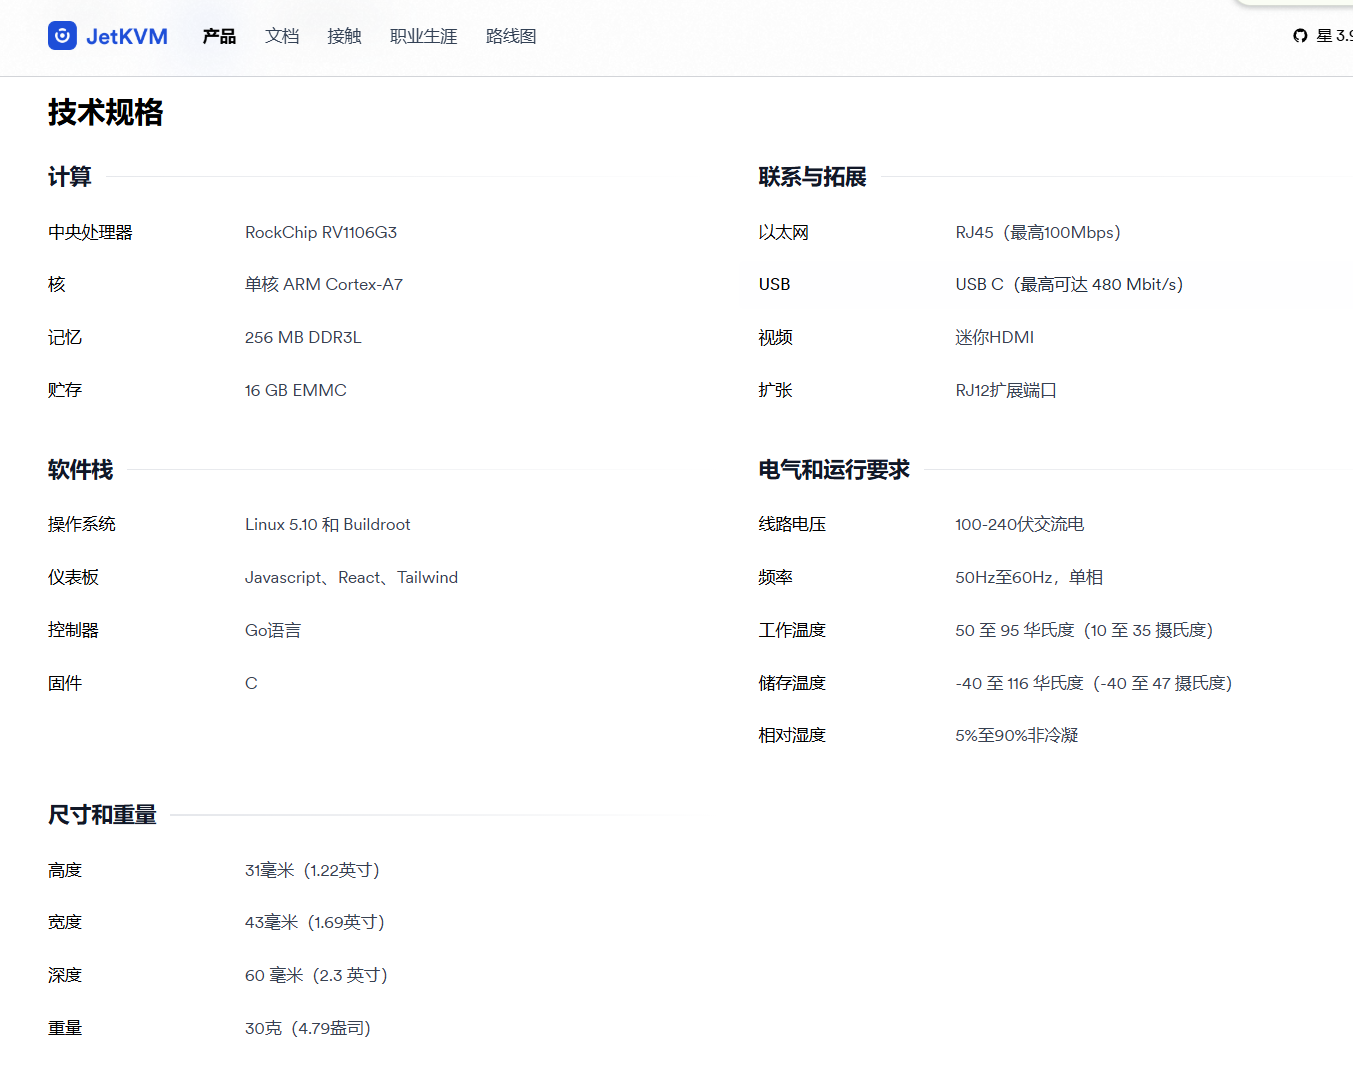The image size is (1353, 1077).
Task: Open the 产品 navigation item
Action: coord(219,36)
